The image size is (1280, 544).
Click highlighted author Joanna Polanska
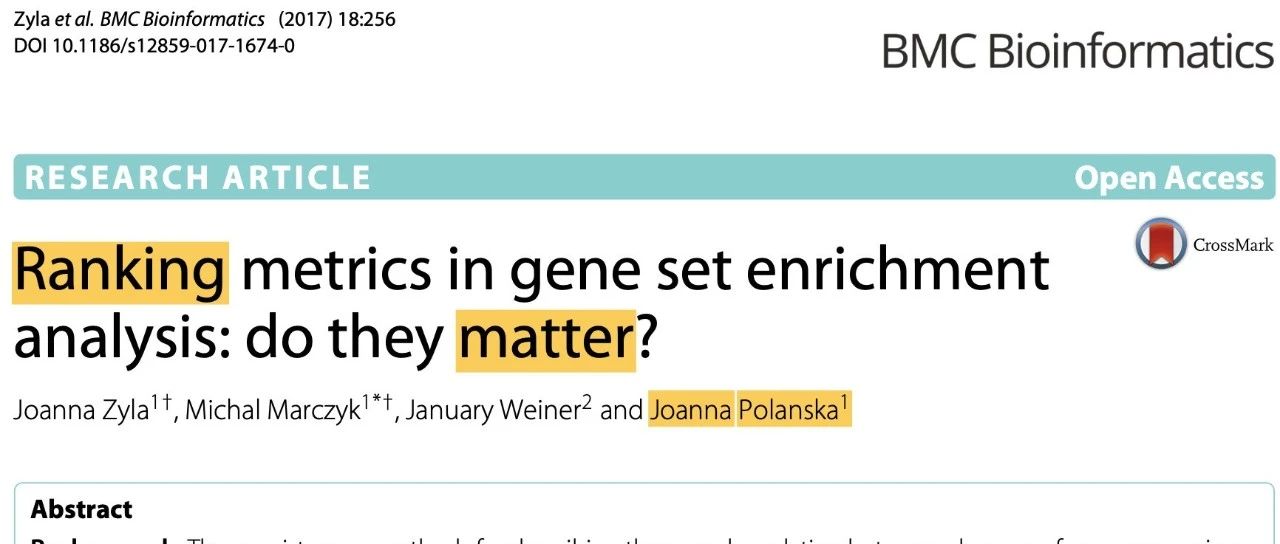pyautogui.click(x=744, y=410)
